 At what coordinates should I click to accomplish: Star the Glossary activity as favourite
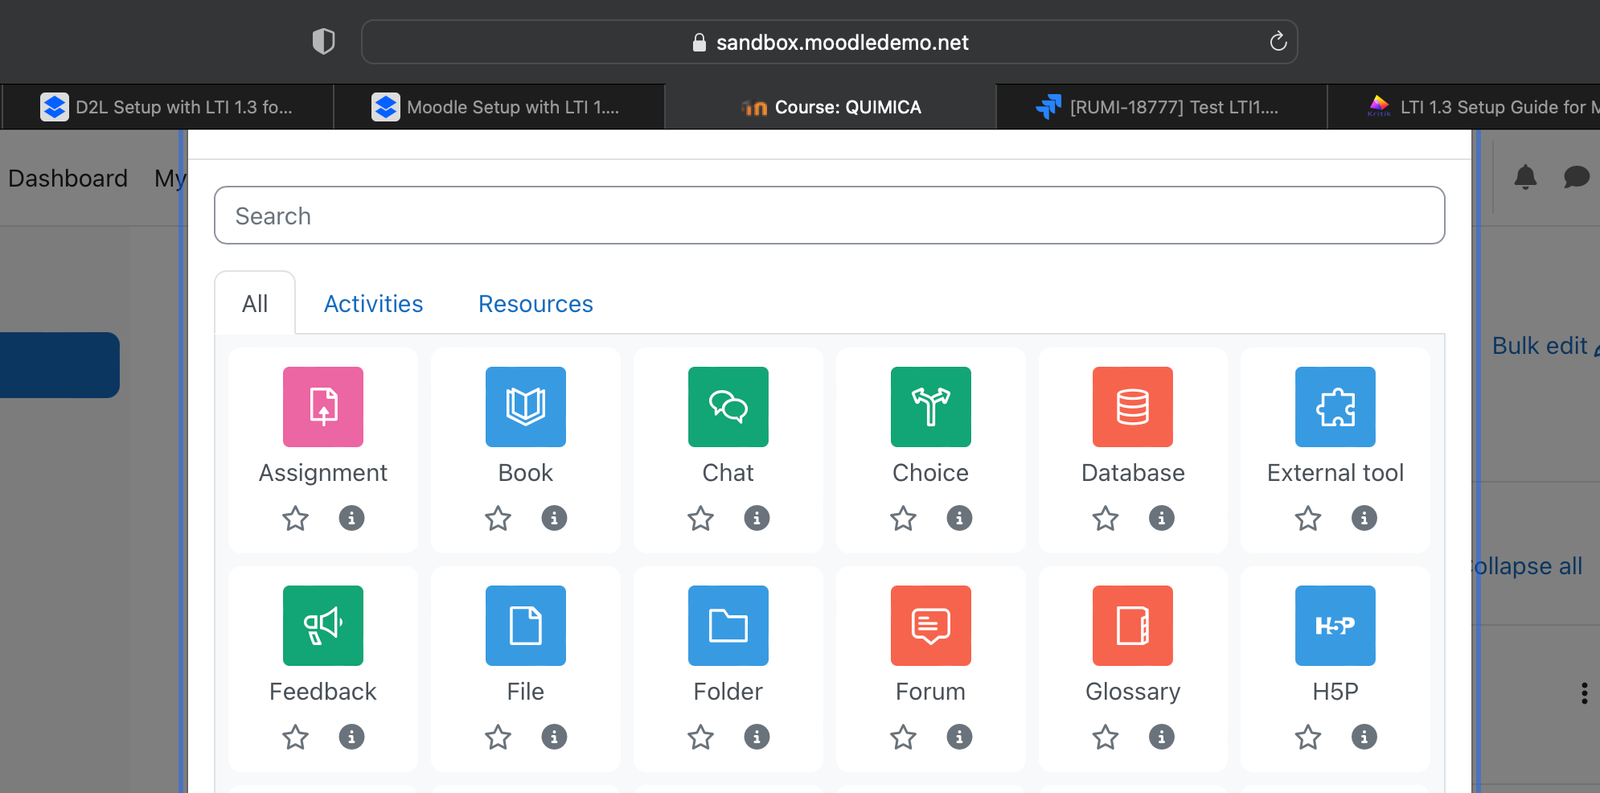[1105, 737]
